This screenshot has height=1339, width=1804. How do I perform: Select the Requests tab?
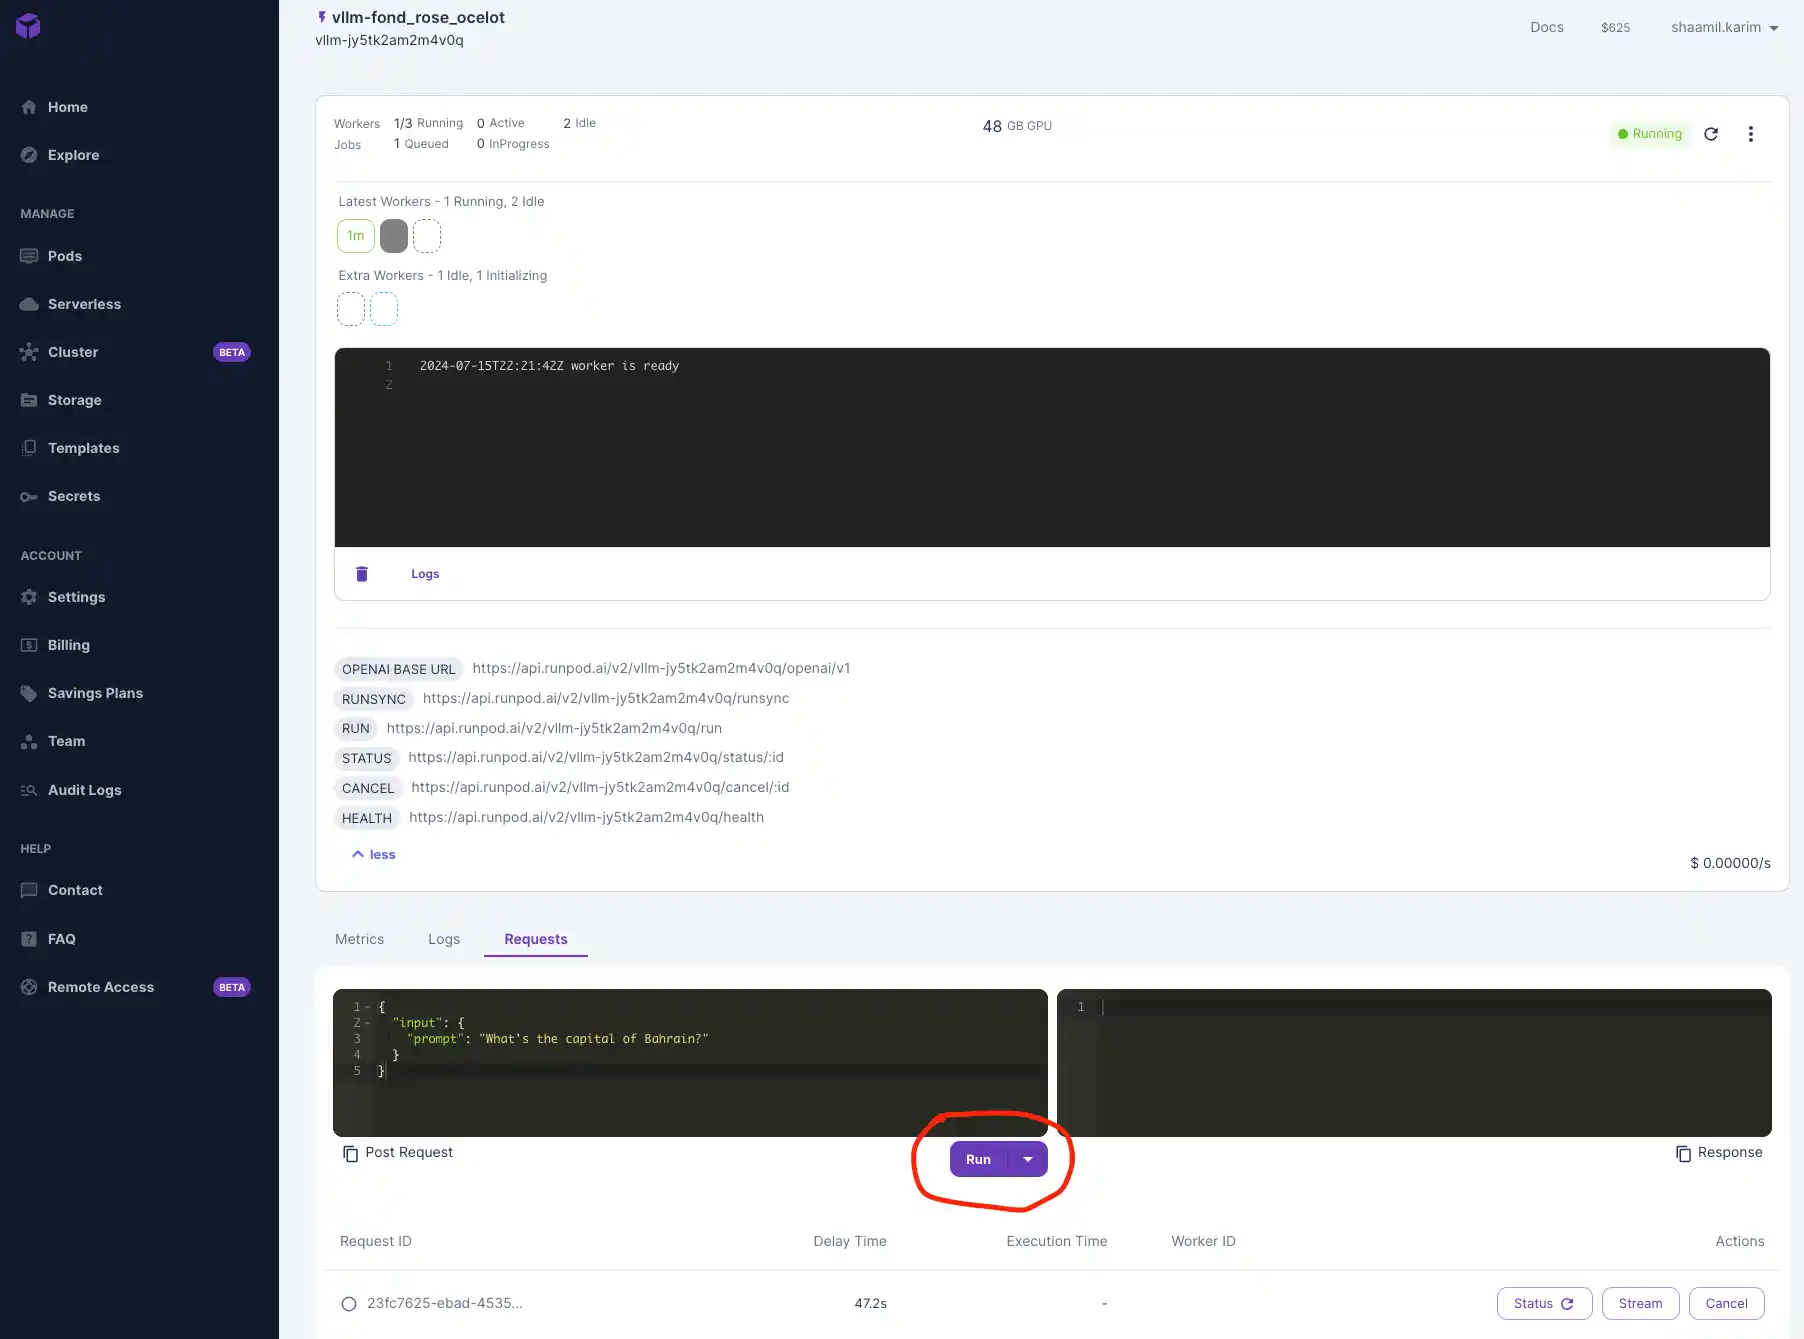tap(536, 939)
